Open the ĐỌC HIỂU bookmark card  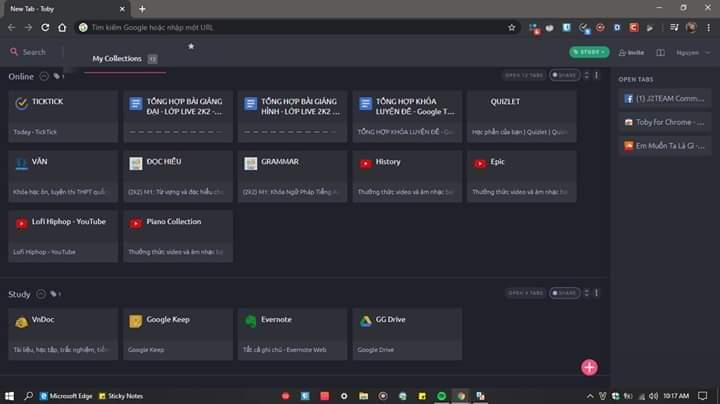[178, 176]
